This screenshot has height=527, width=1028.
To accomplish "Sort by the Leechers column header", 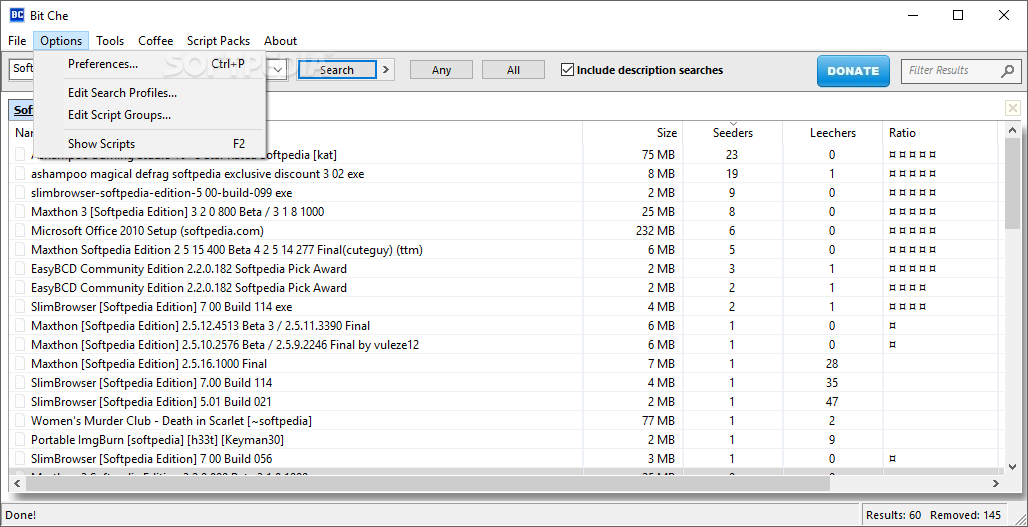I will (833, 133).
